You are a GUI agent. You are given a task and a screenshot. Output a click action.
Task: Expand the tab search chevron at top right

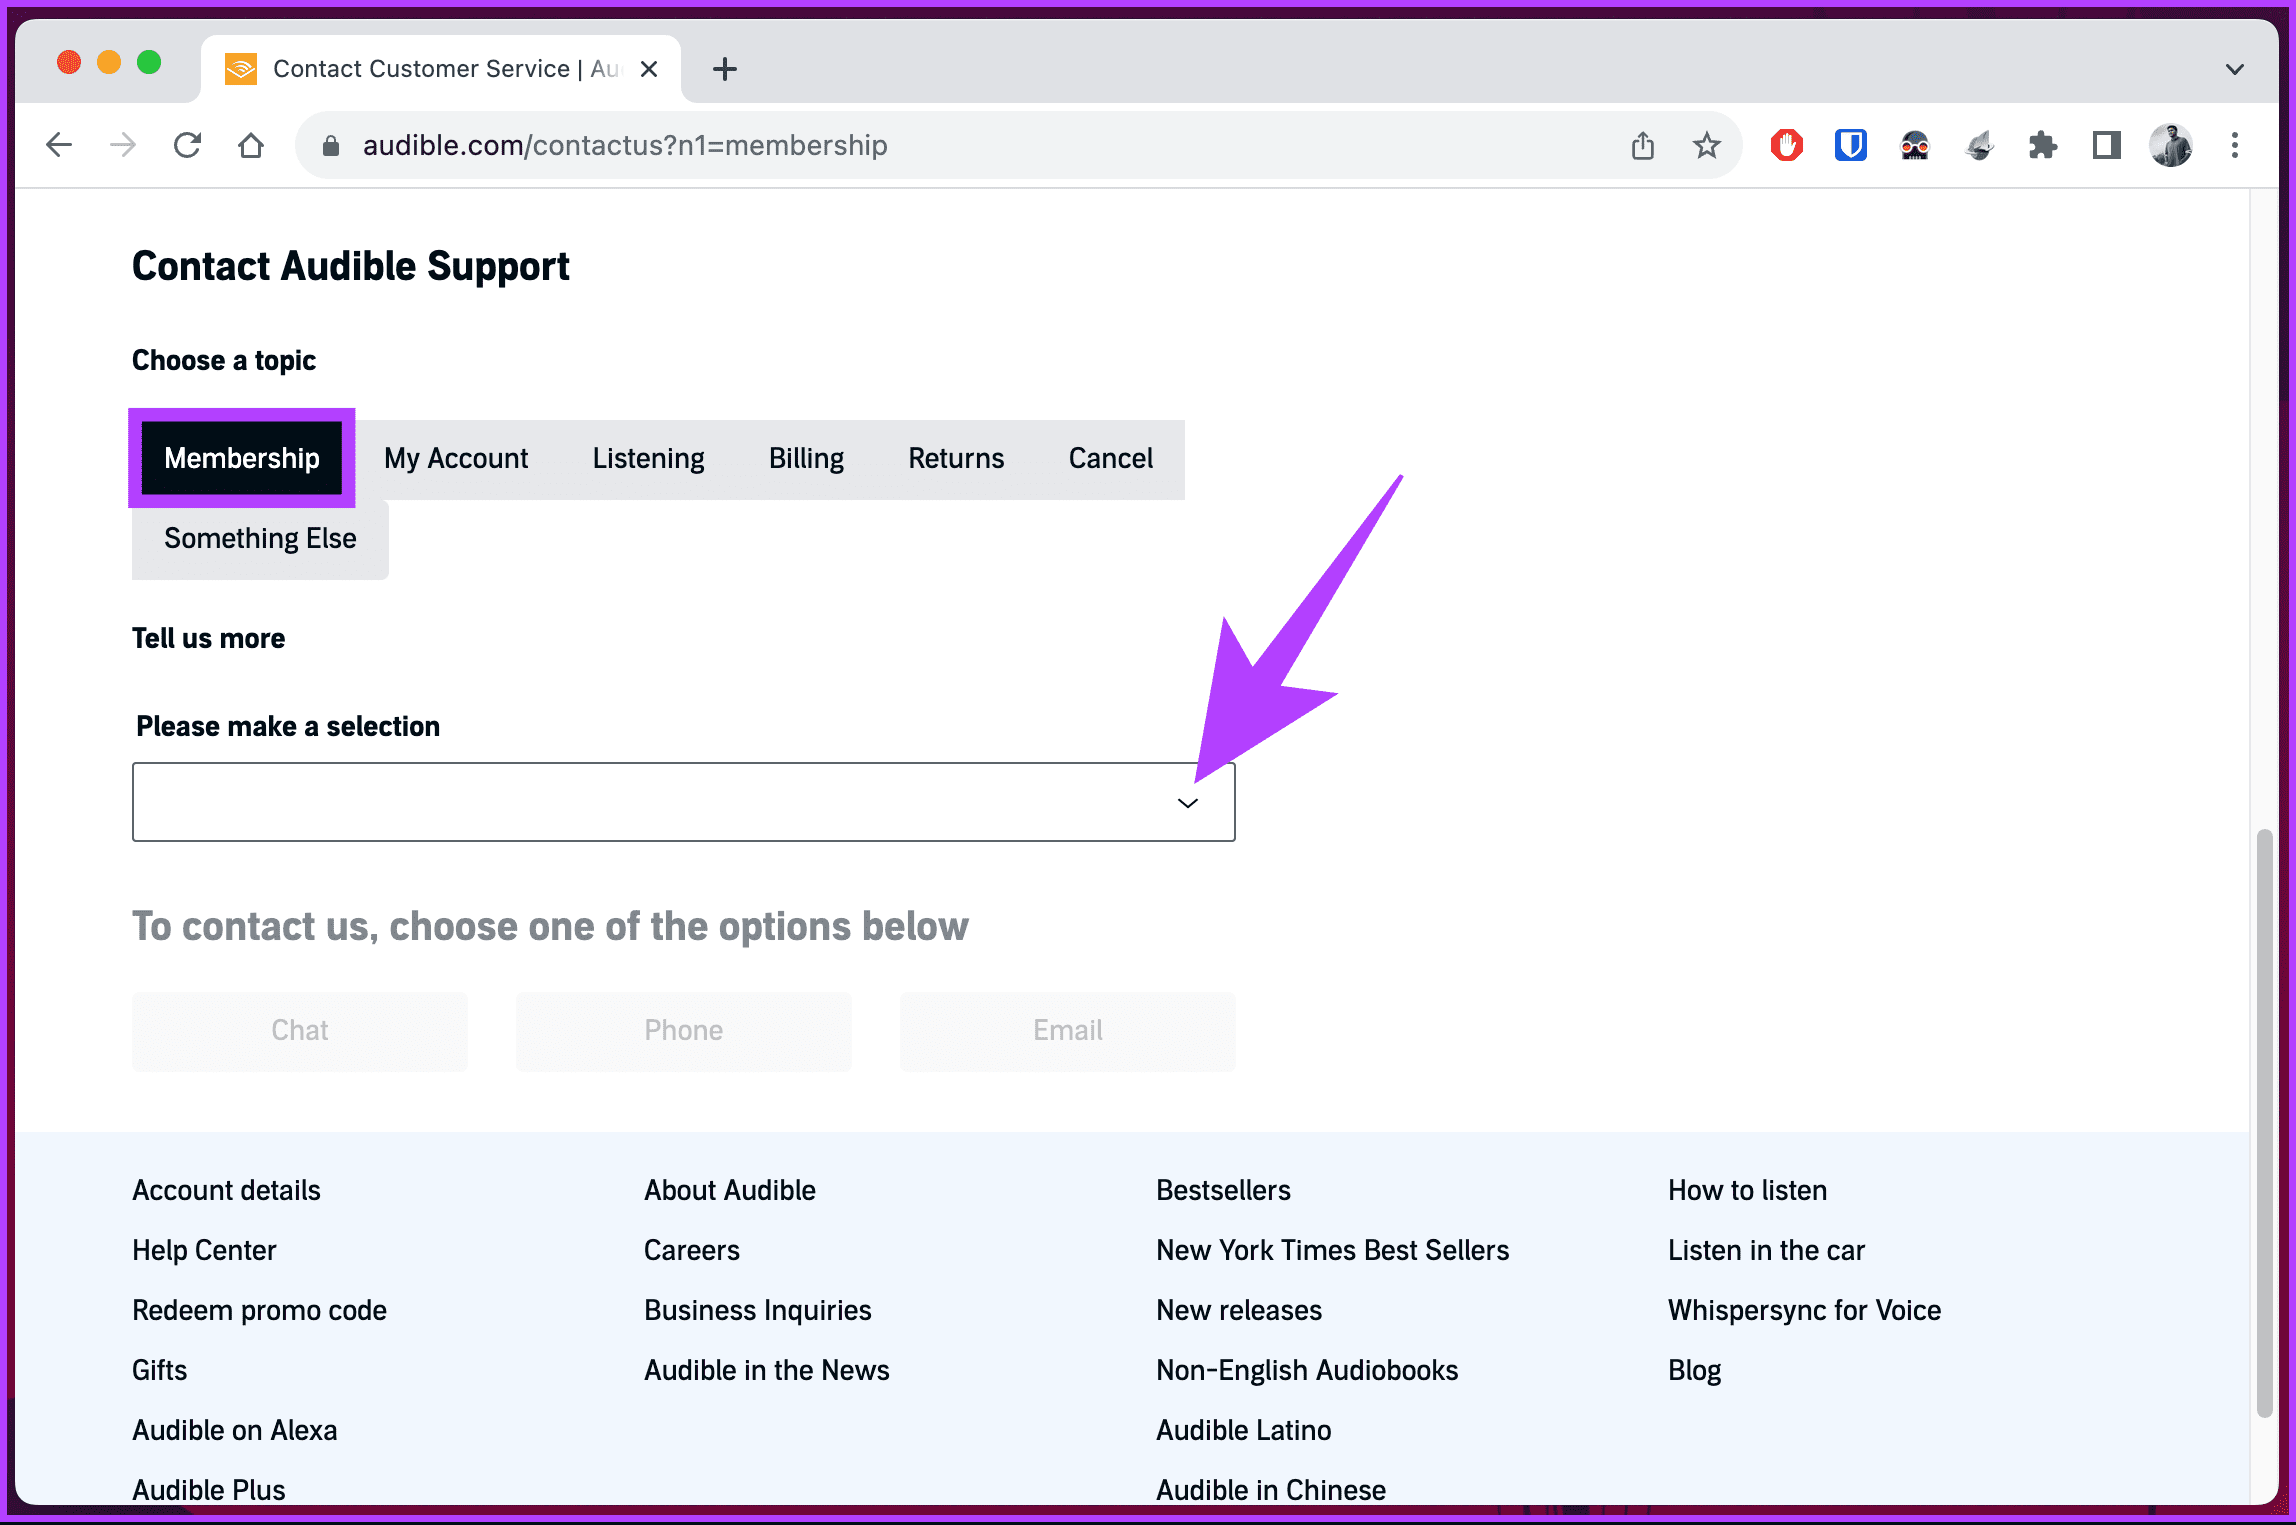click(2234, 69)
